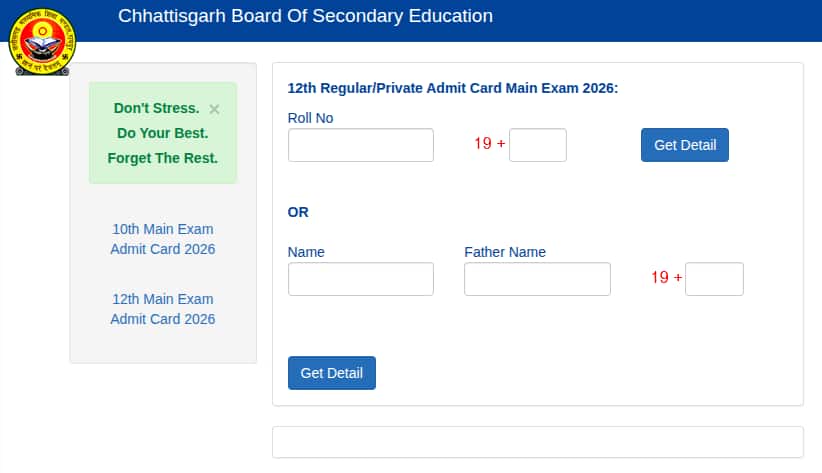This screenshot has width=822, height=473.
Task: Click the Chhattisgarh Board logo emblem
Action: (x=41, y=42)
